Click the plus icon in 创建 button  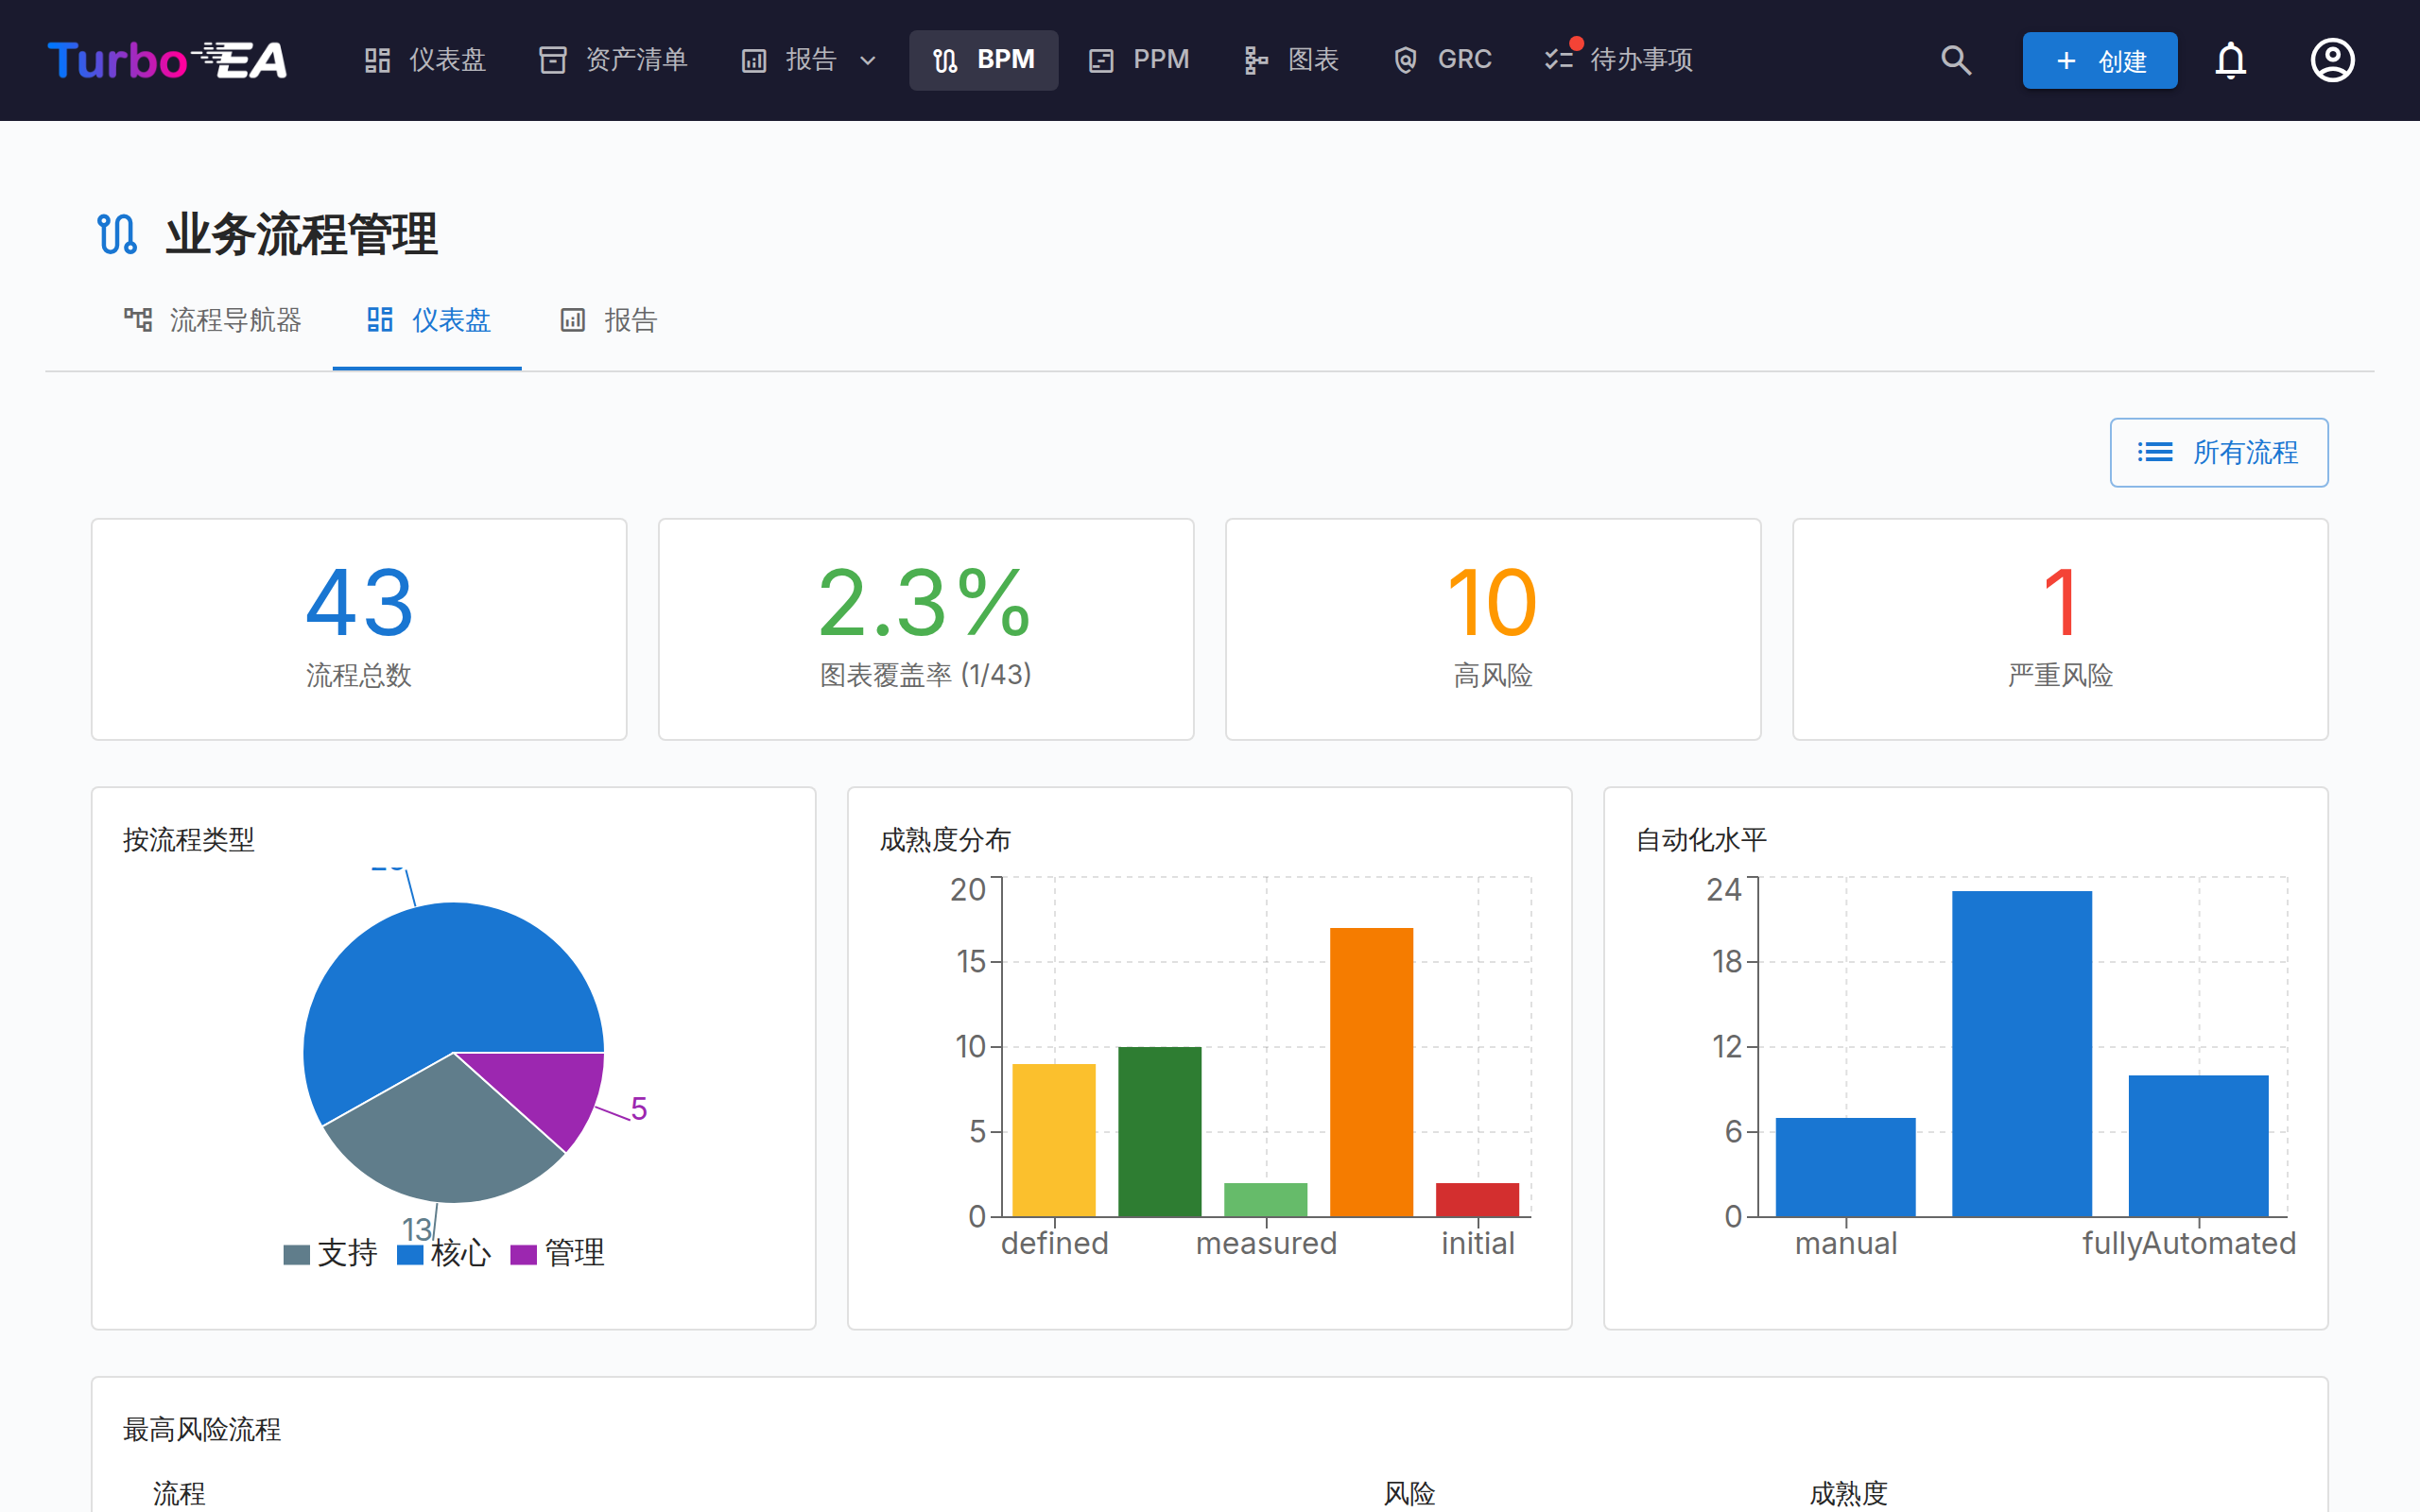[x=2066, y=61]
